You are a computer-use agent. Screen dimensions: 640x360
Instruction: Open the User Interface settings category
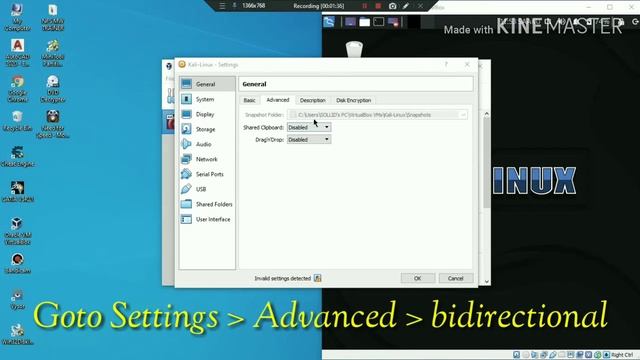coord(207,219)
